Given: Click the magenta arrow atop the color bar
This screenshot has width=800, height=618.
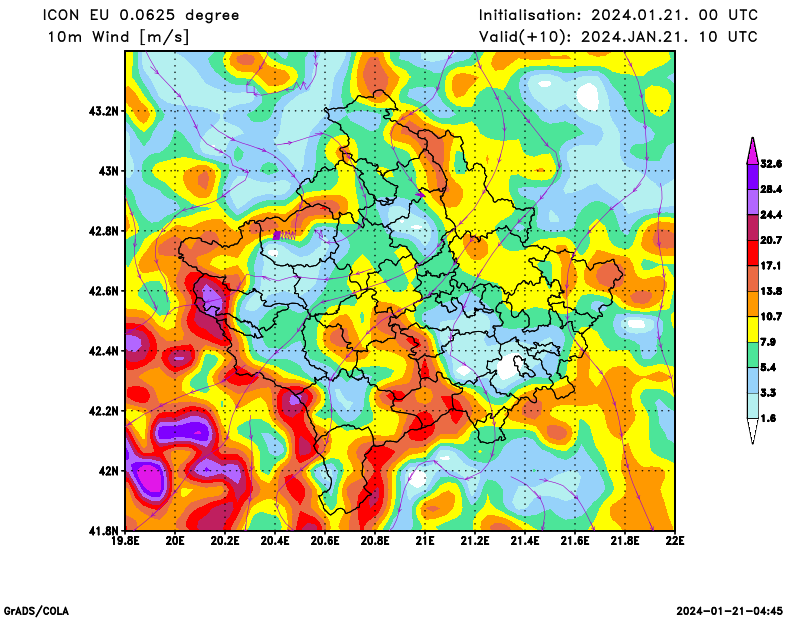Looking at the screenshot, I should 753,152.
